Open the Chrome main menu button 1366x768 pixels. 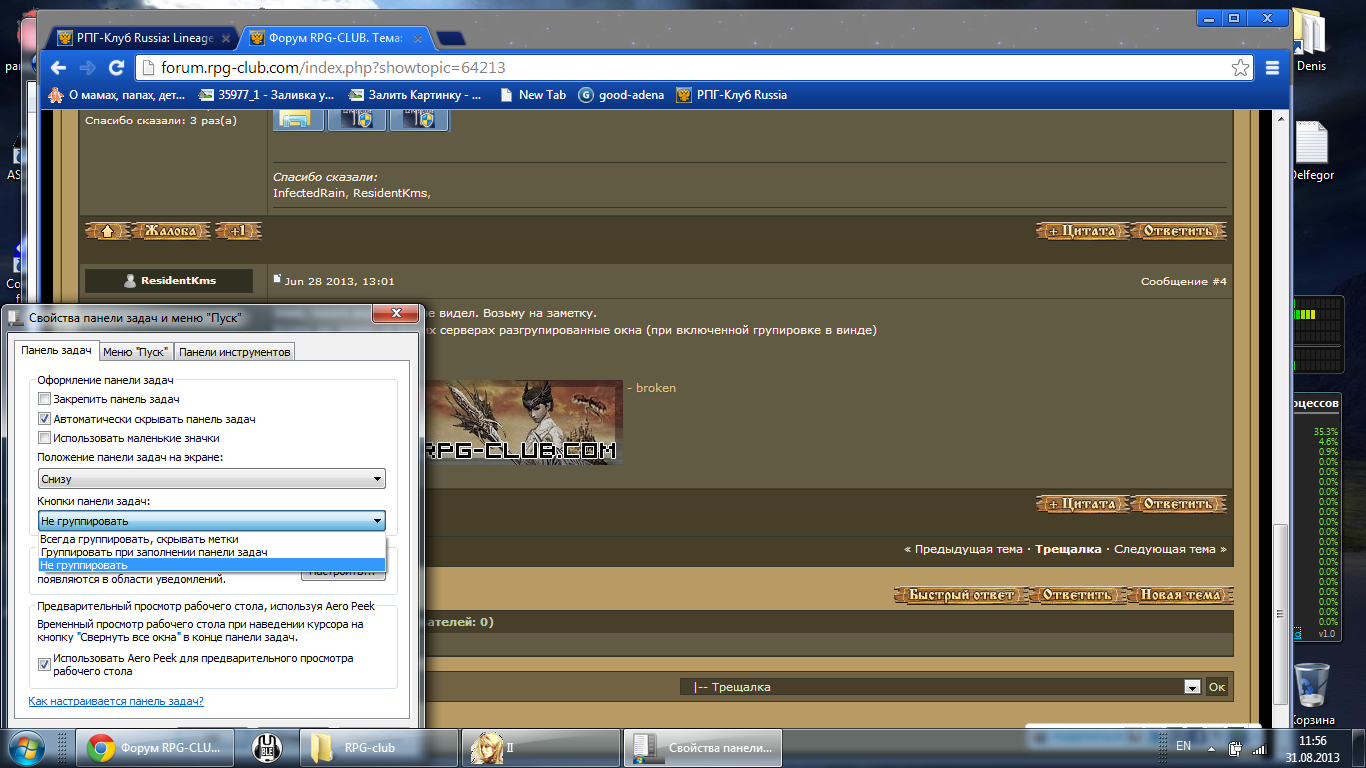click(x=1273, y=68)
